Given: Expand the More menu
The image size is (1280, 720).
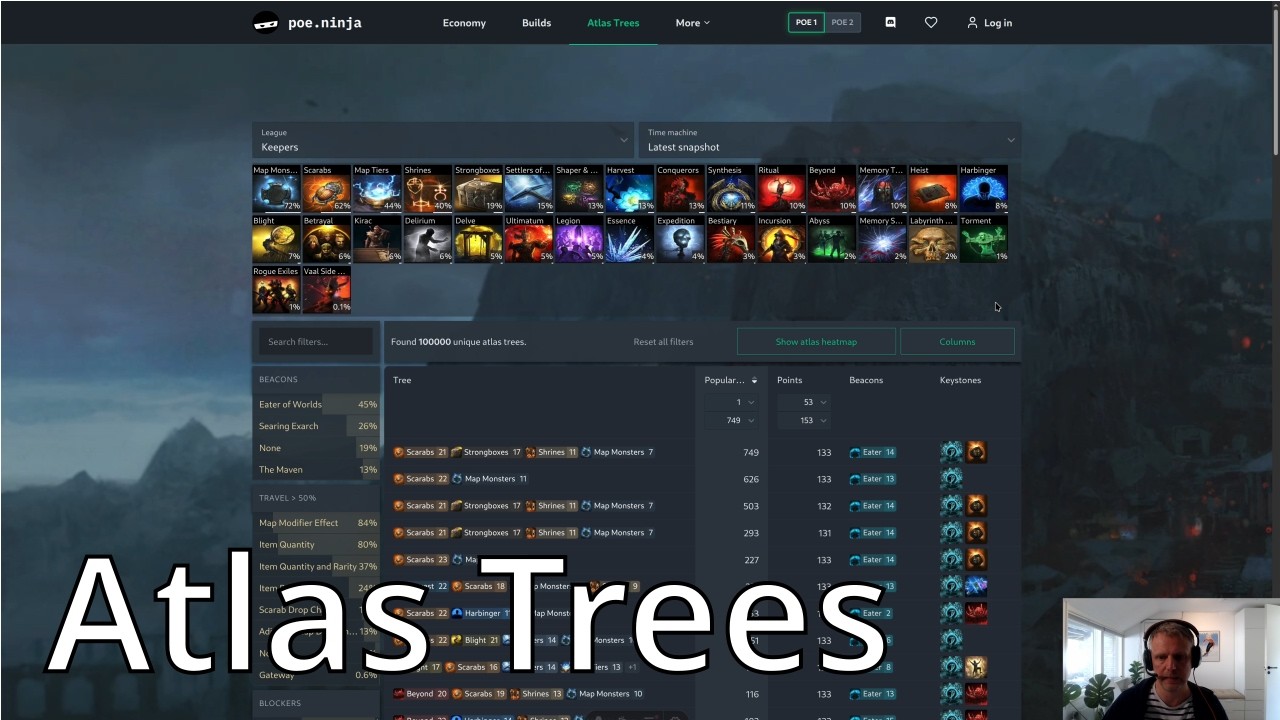Looking at the screenshot, I should (x=692, y=23).
